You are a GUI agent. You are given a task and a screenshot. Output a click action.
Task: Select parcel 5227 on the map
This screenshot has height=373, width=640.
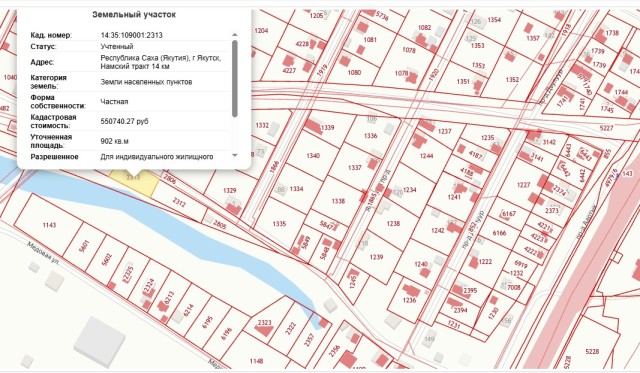click(x=607, y=128)
